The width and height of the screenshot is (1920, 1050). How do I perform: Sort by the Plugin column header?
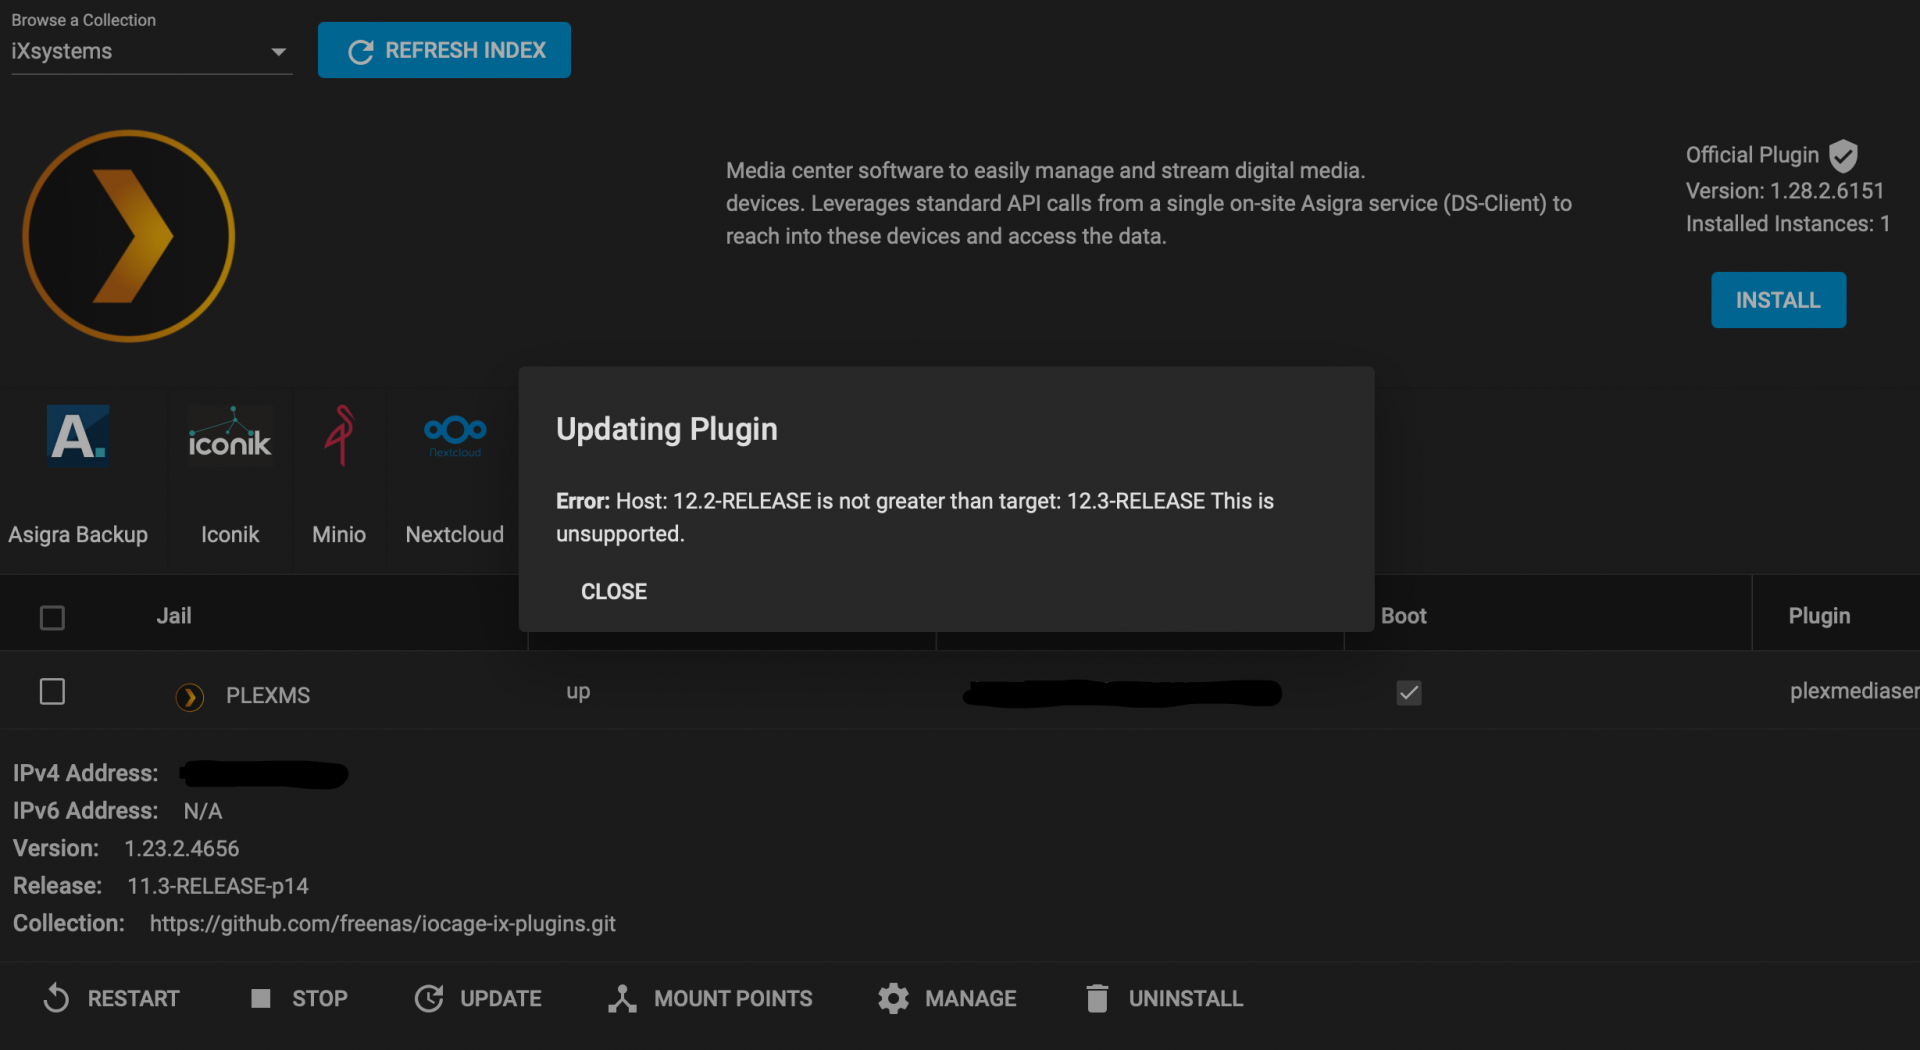[x=1819, y=616]
